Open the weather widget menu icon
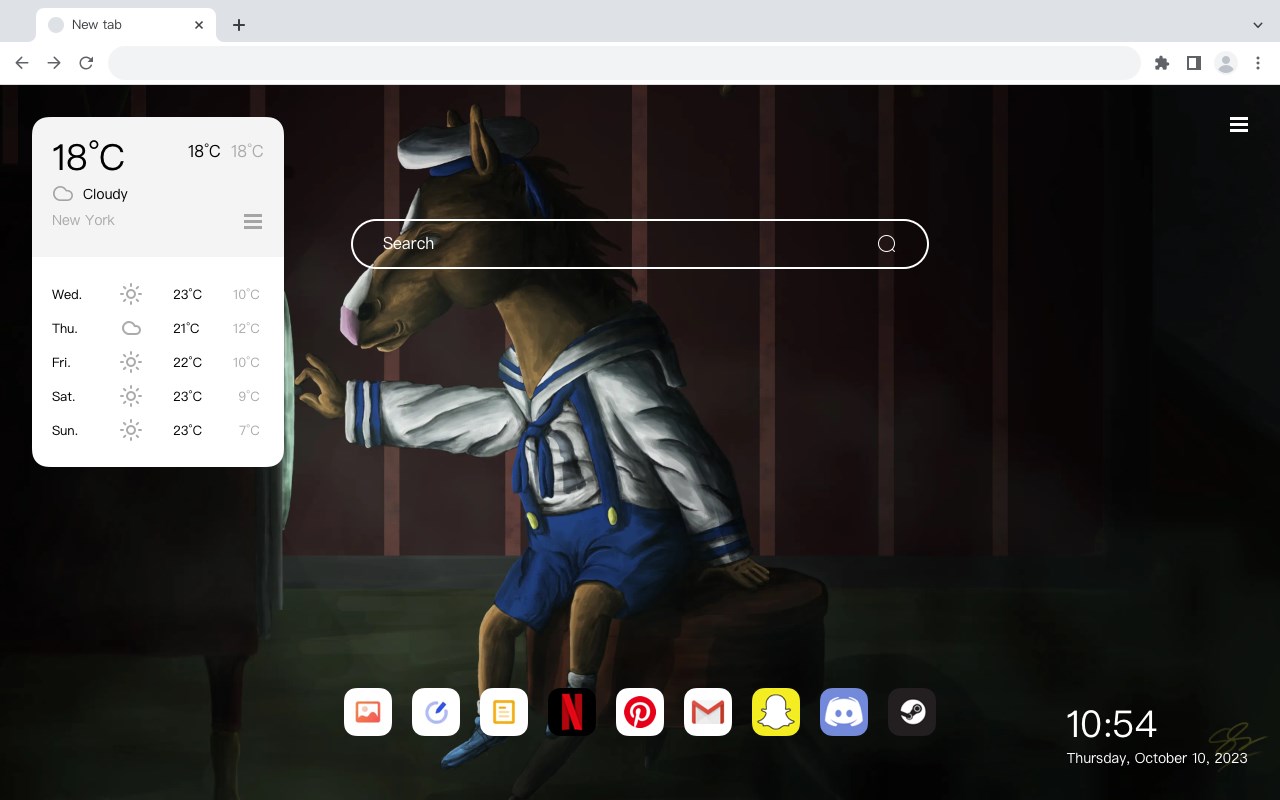This screenshot has height=800, width=1280. click(x=253, y=221)
